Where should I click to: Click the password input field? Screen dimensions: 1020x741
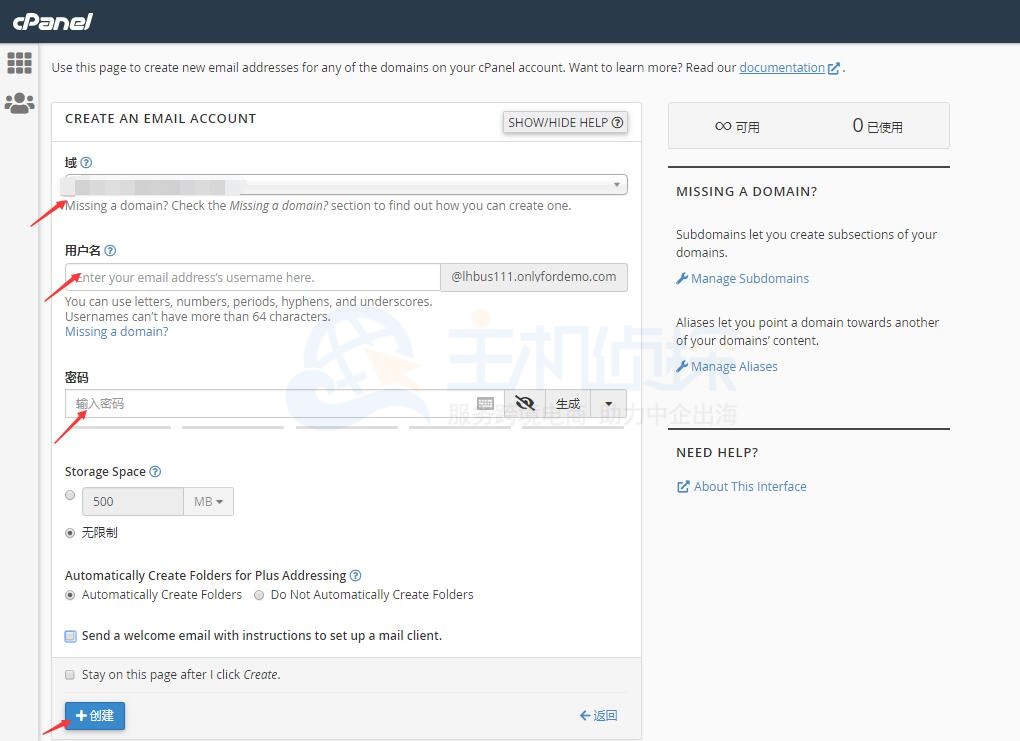pyautogui.click(x=284, y=403)
